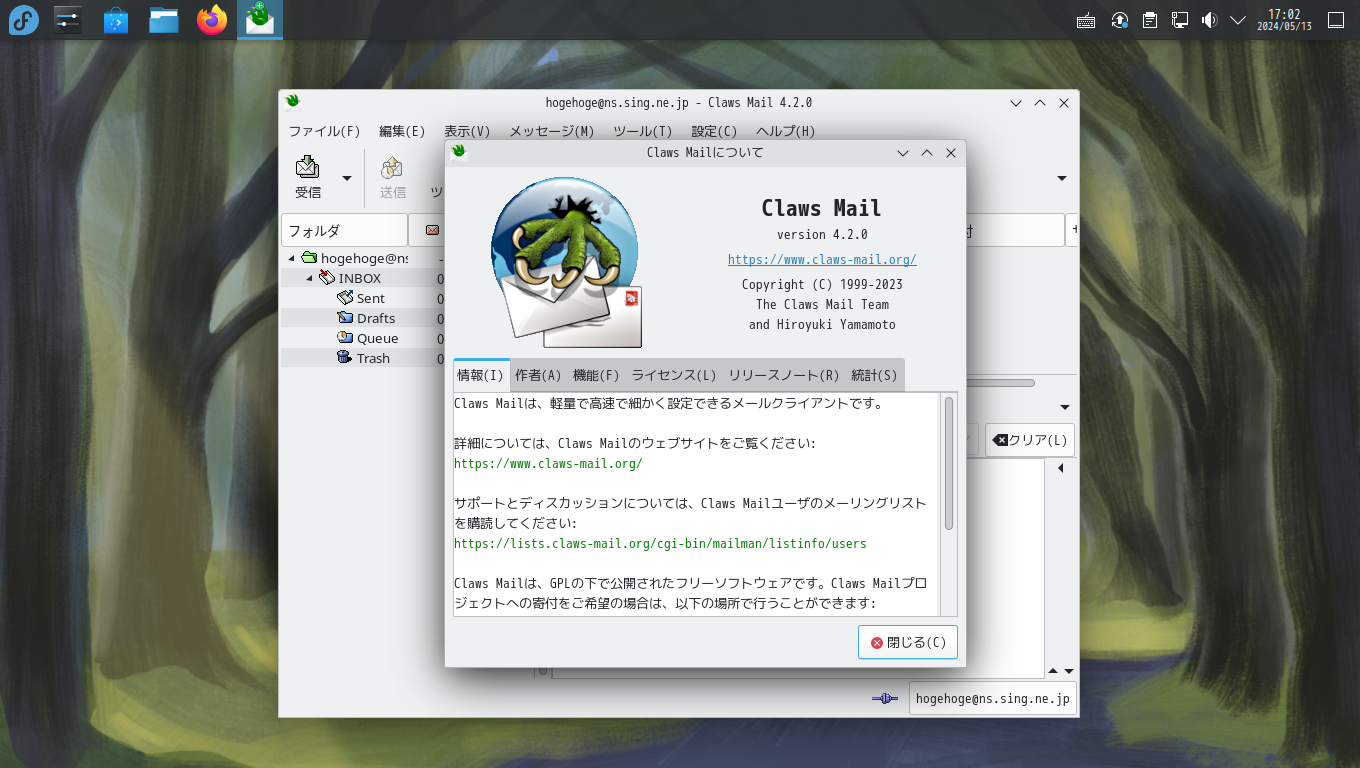Screen dimensions: 1360x768
Task: Open the clipboard tray icon
Action: click(1150, 20)
